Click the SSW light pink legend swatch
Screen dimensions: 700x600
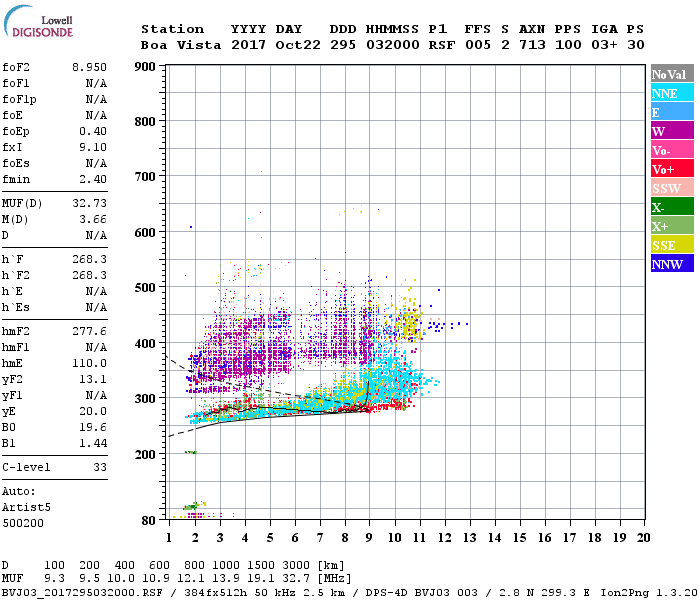point(671,188)
